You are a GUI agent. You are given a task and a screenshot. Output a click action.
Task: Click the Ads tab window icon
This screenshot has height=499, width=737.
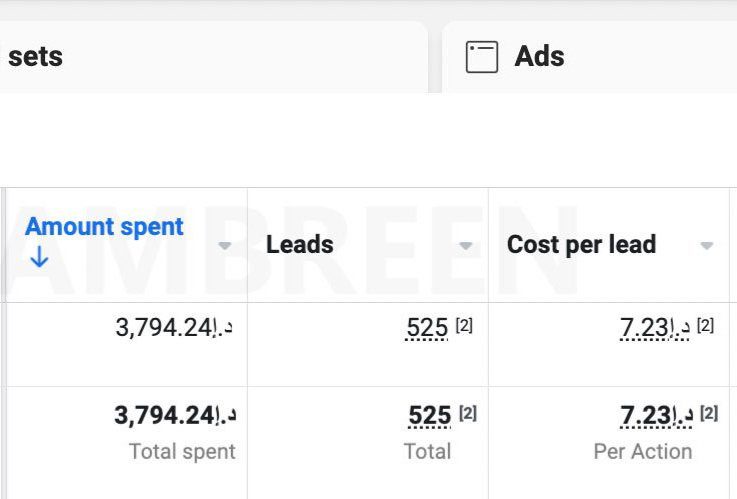482,57
